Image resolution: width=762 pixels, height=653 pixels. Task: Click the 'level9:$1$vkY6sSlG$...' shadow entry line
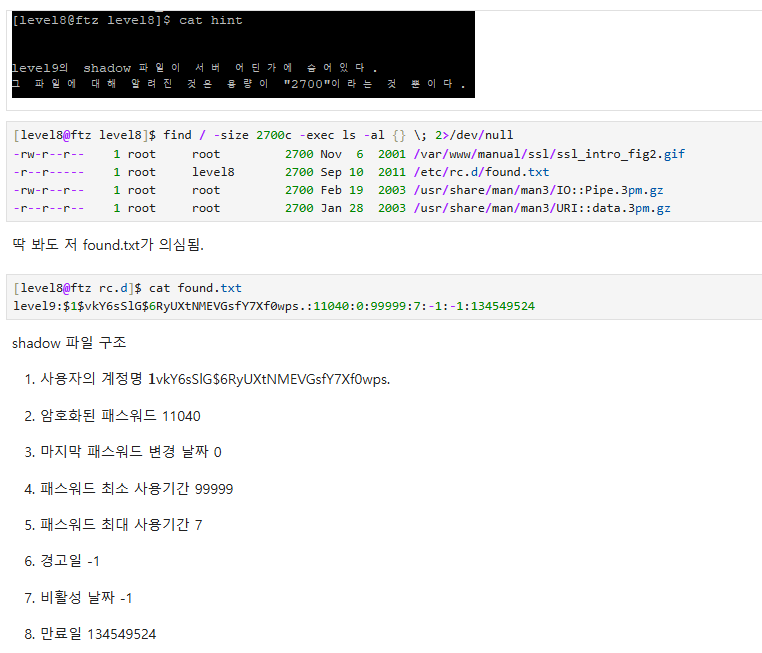click(x=274, y=306)
